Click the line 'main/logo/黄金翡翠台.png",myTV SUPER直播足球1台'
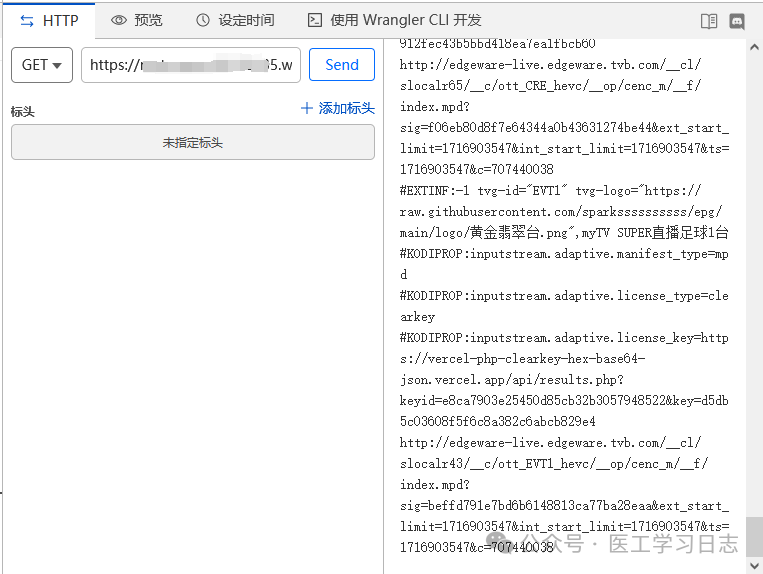The width and height of the screenshot is (763, 574). coord(564,233)
